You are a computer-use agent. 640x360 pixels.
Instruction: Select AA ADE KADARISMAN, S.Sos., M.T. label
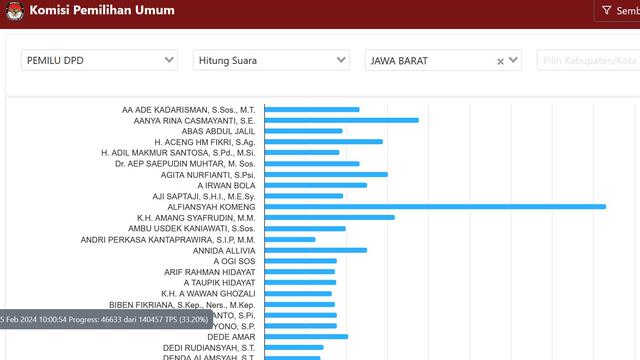(x=188, y=110)
